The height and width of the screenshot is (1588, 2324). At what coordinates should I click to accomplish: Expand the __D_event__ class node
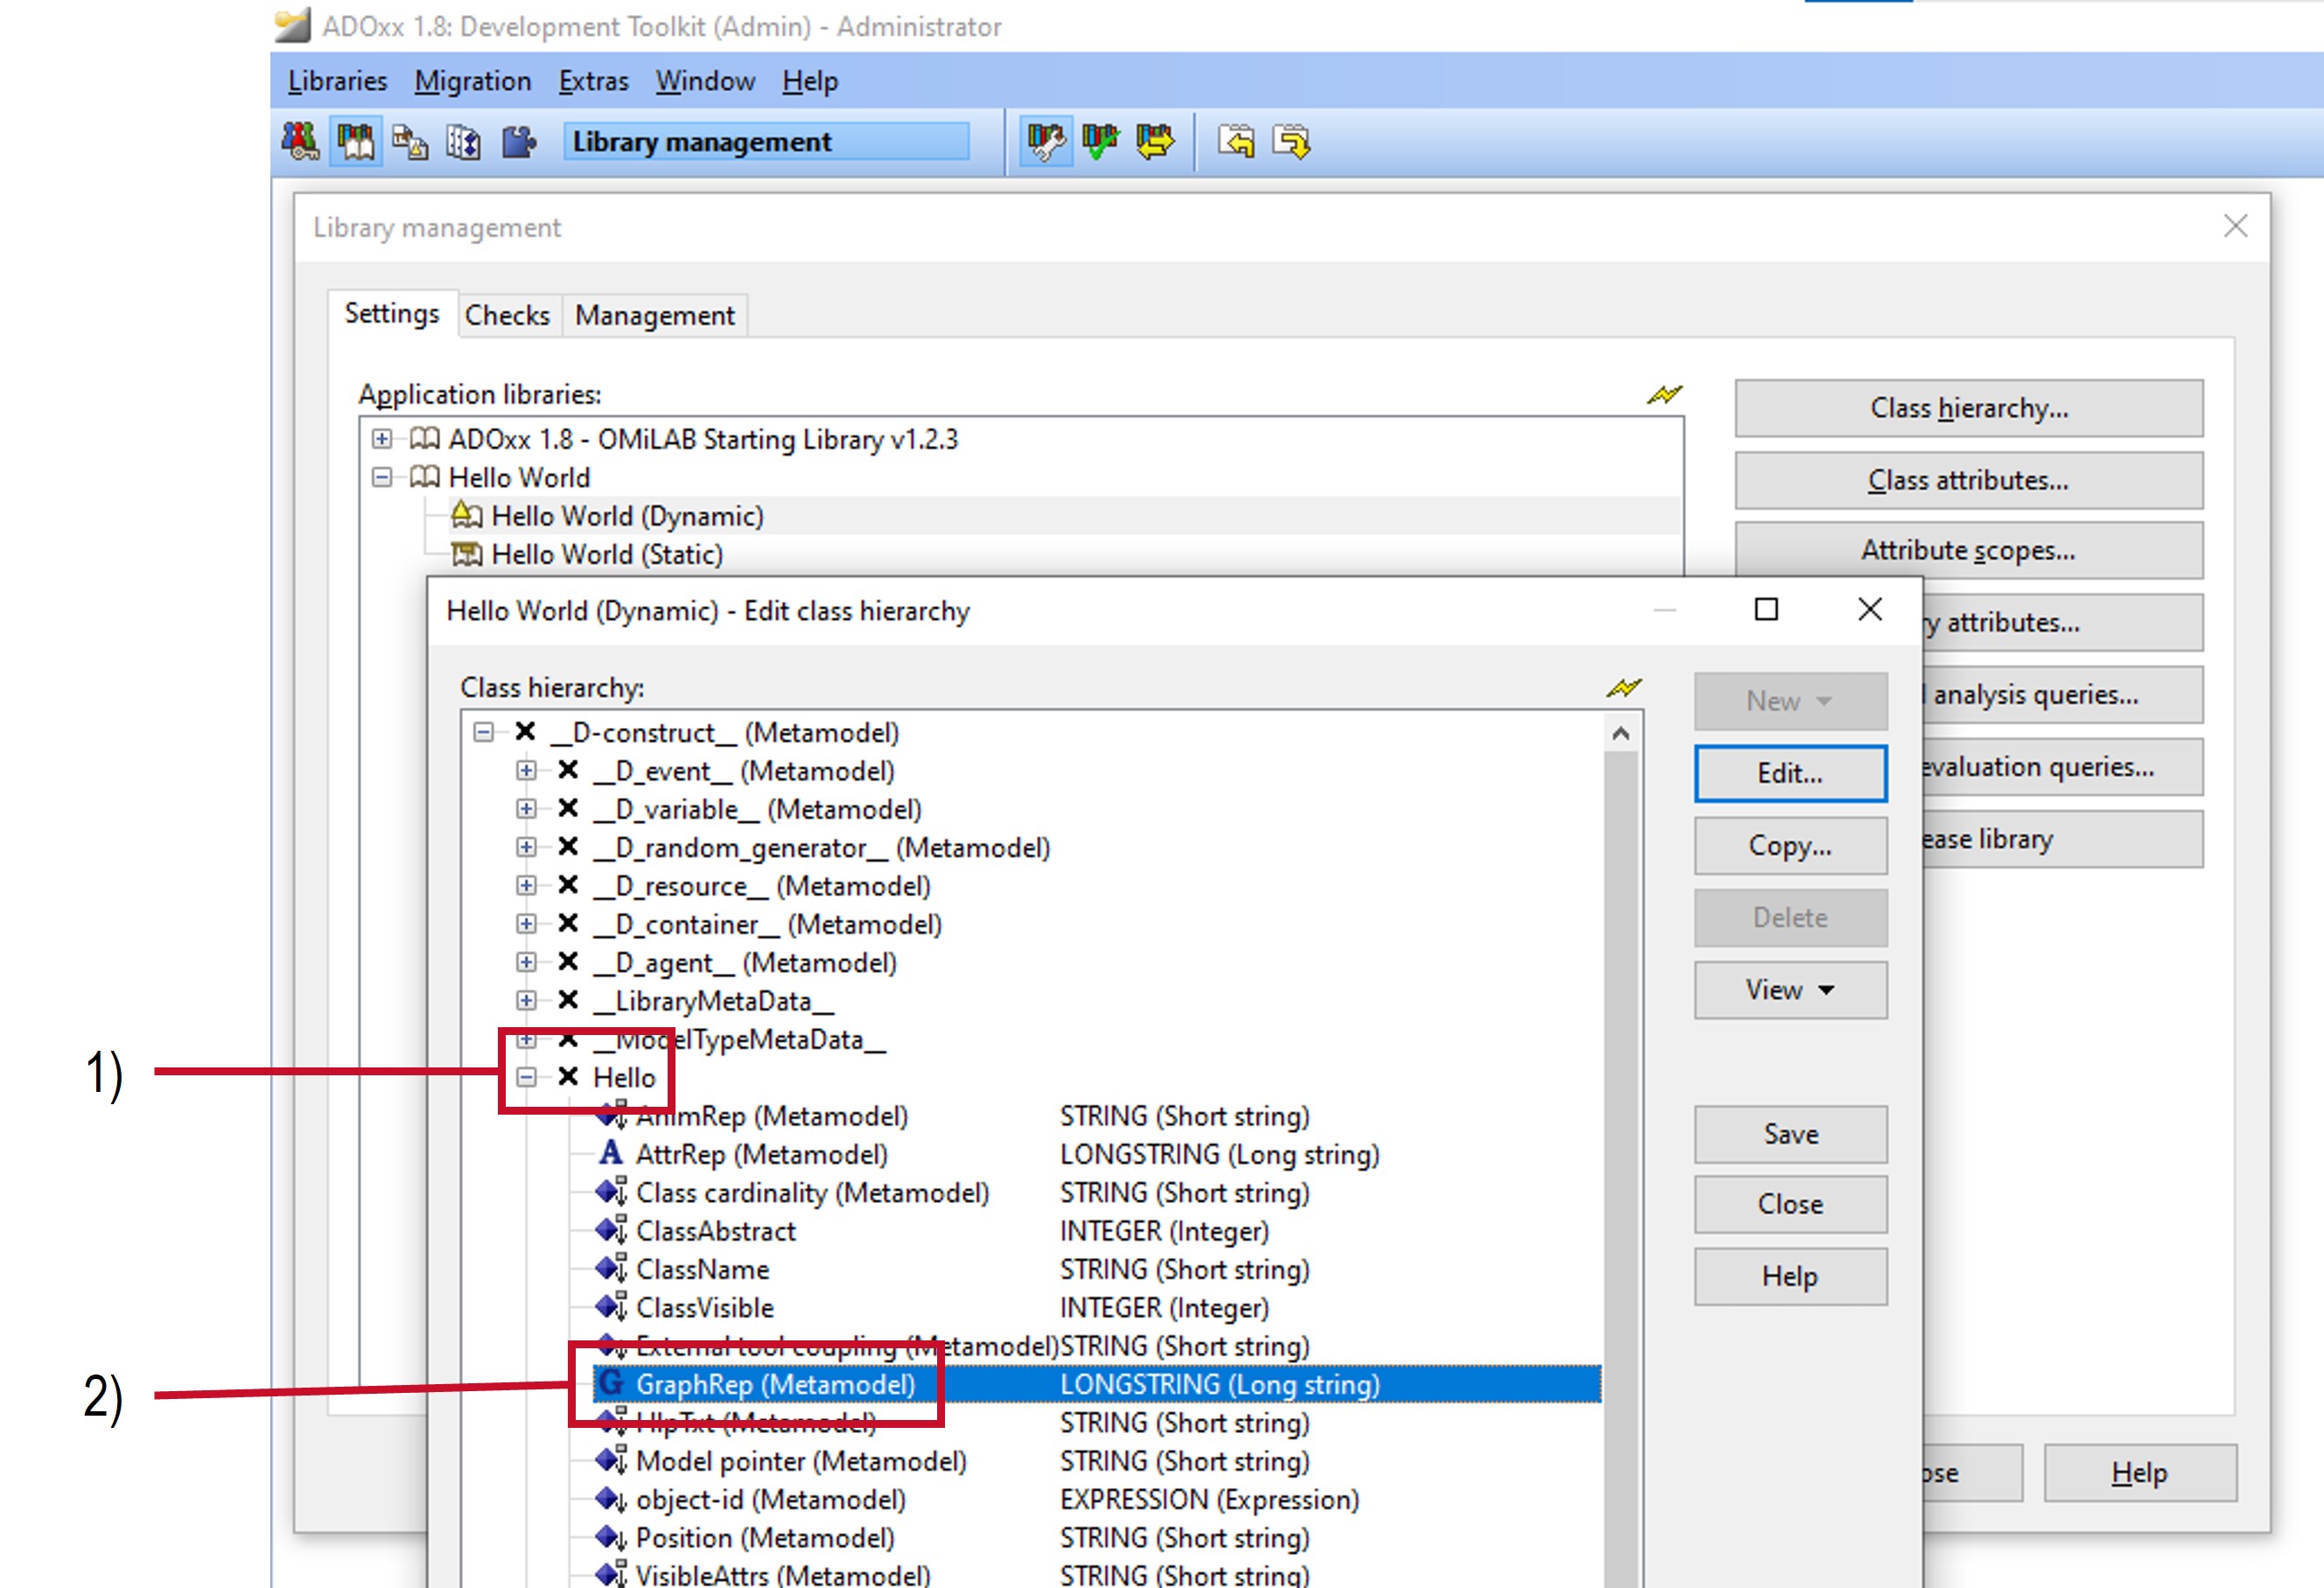tap(526, 770)
